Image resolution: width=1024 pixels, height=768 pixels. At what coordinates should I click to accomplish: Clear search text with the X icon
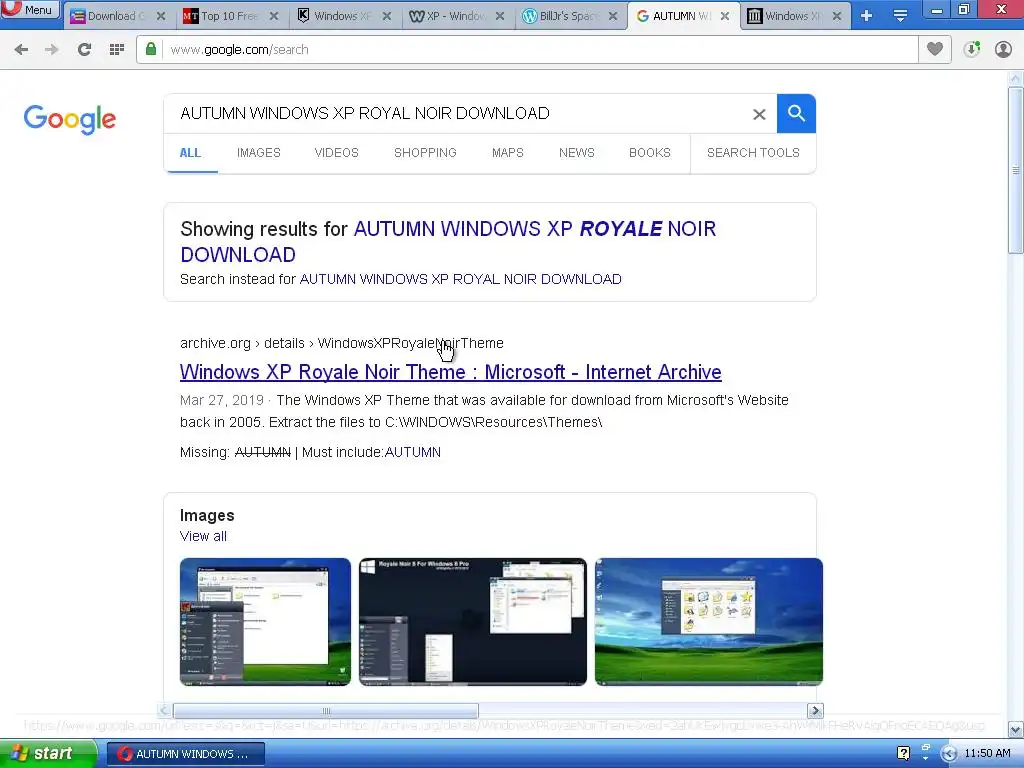pyautogui.click(x=759, y=114)
